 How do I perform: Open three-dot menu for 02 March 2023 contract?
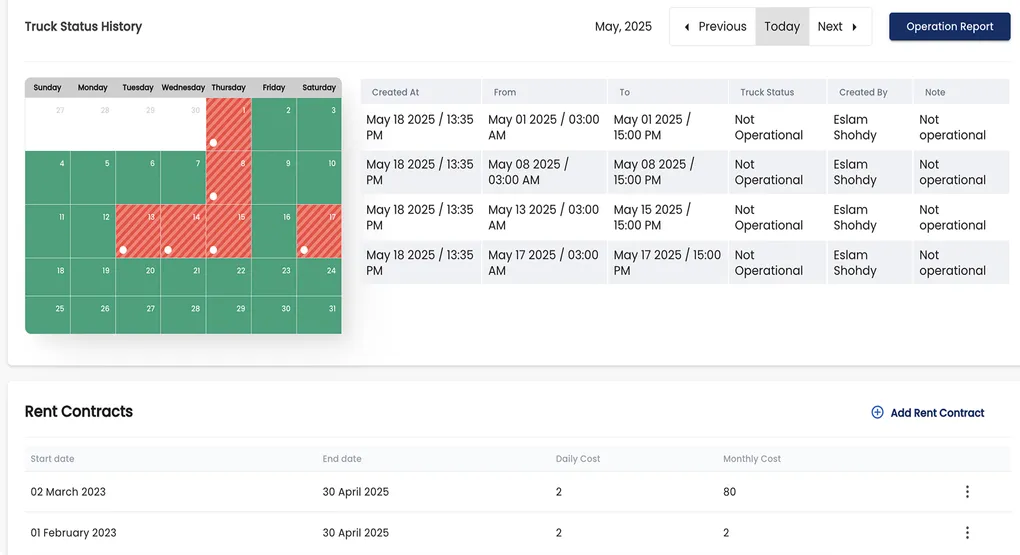(966, 492)
